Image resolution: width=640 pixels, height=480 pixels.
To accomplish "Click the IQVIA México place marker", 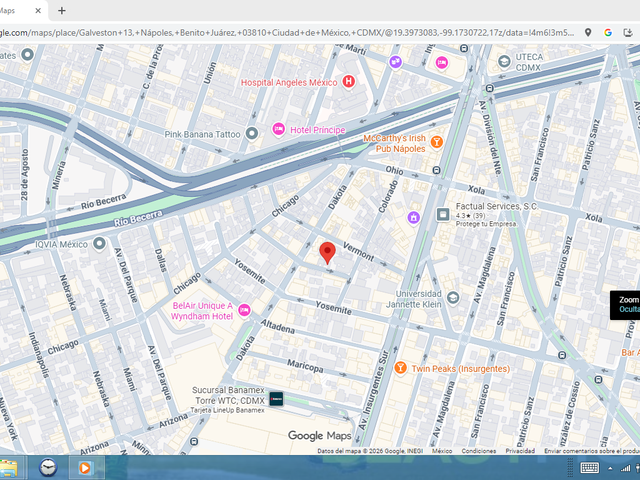I will tap(99, 243).
